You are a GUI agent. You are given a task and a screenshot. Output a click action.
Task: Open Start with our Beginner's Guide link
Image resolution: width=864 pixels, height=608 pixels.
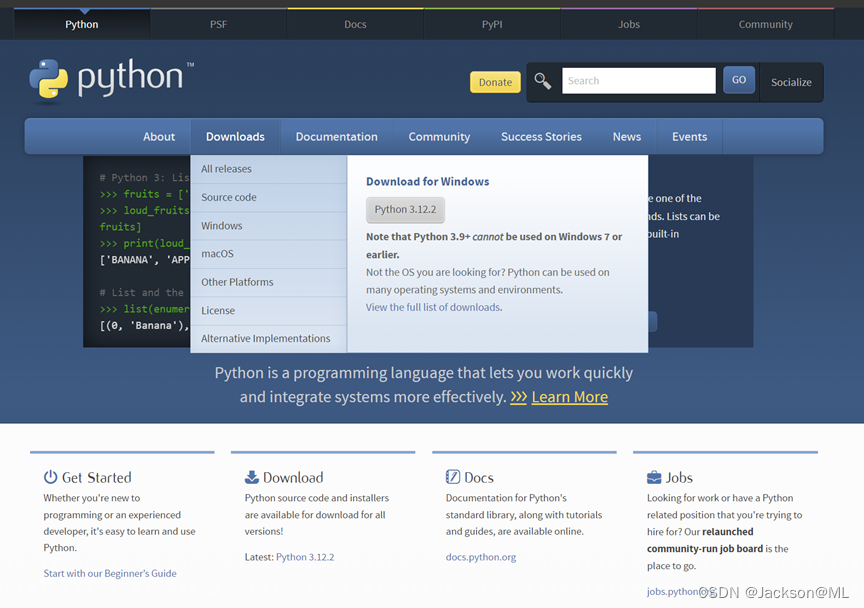tap(110, 573)
